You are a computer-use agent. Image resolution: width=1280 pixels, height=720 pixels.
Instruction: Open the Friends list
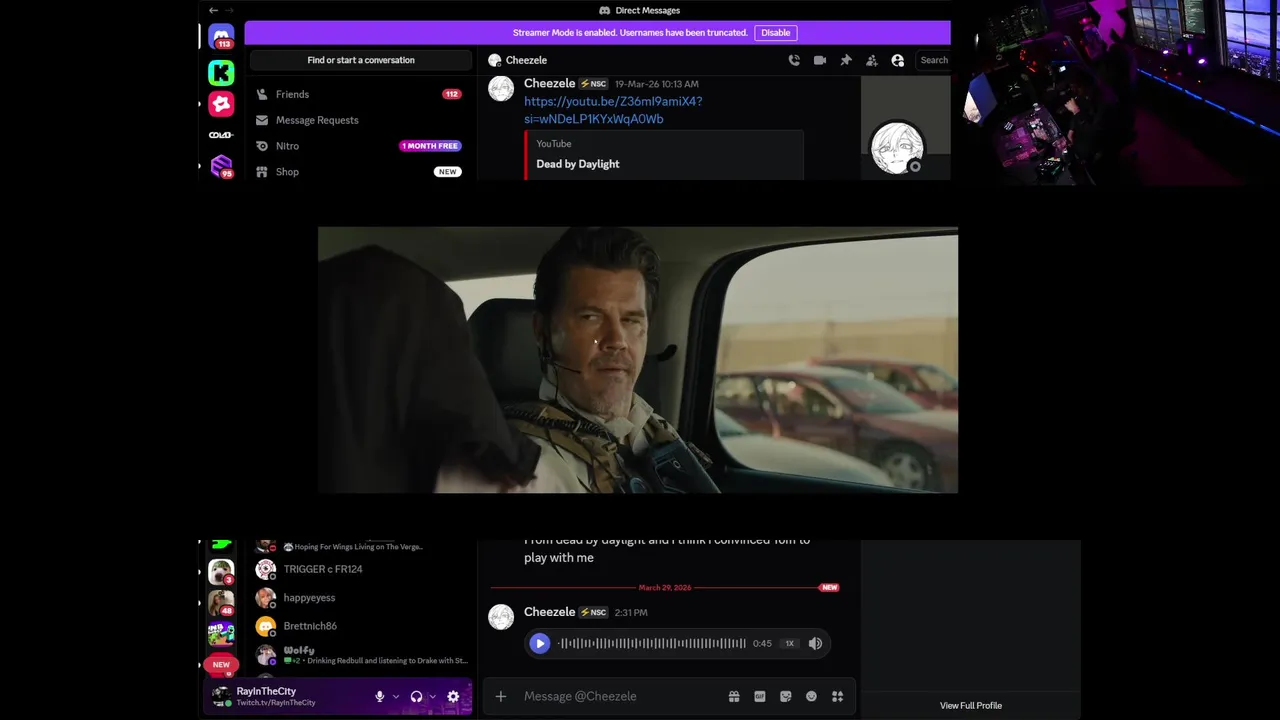pyautogui.click(x=361, y=94)
